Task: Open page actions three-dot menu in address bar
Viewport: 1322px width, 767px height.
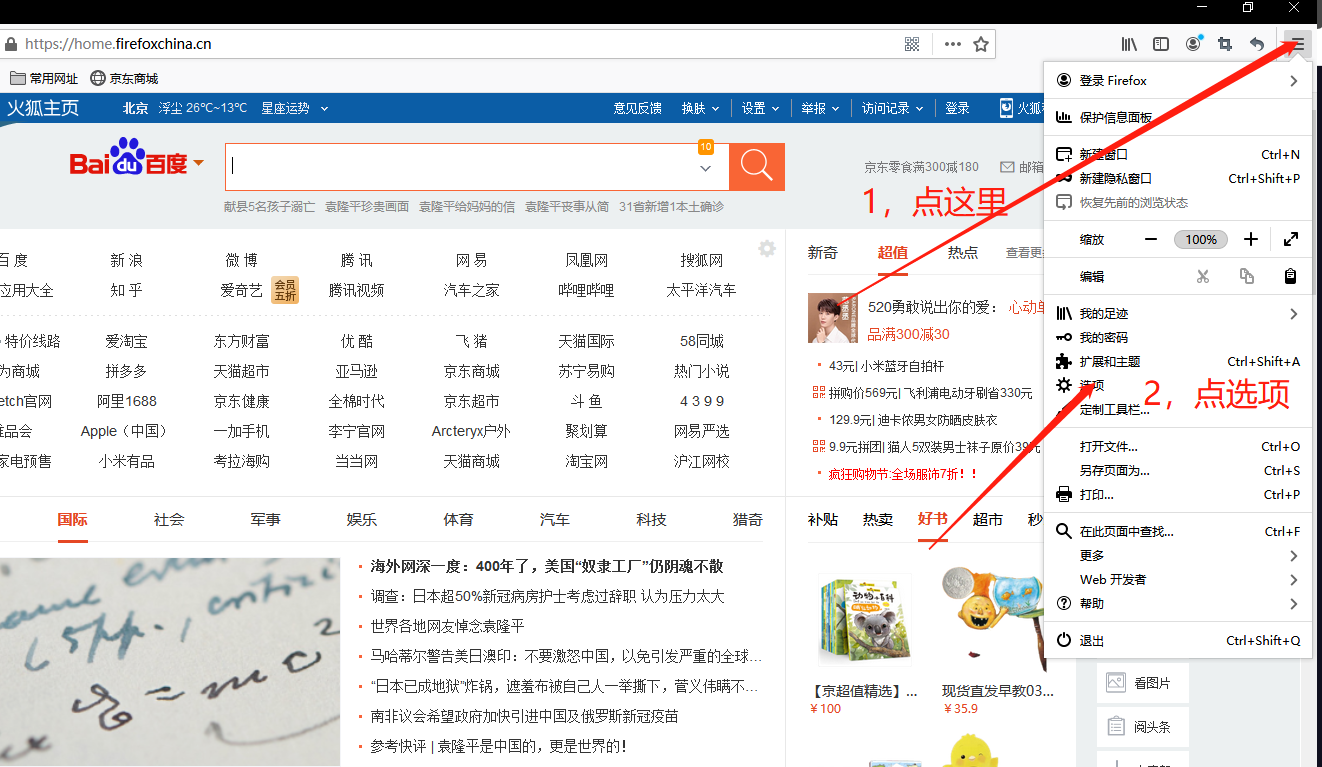Action: point(953,44)
